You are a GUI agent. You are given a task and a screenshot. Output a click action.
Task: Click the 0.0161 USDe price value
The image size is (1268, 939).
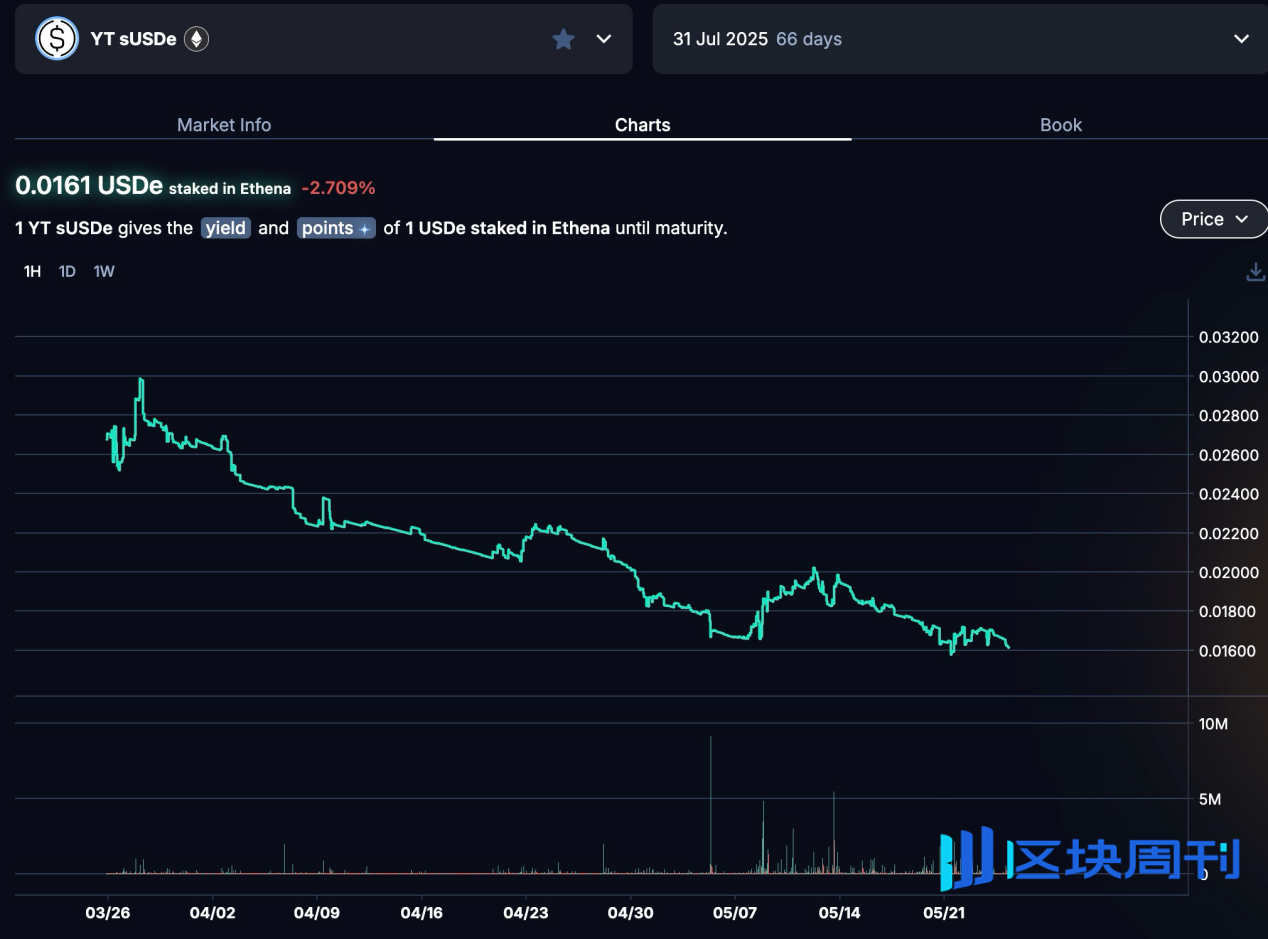(x=89, y=186)
